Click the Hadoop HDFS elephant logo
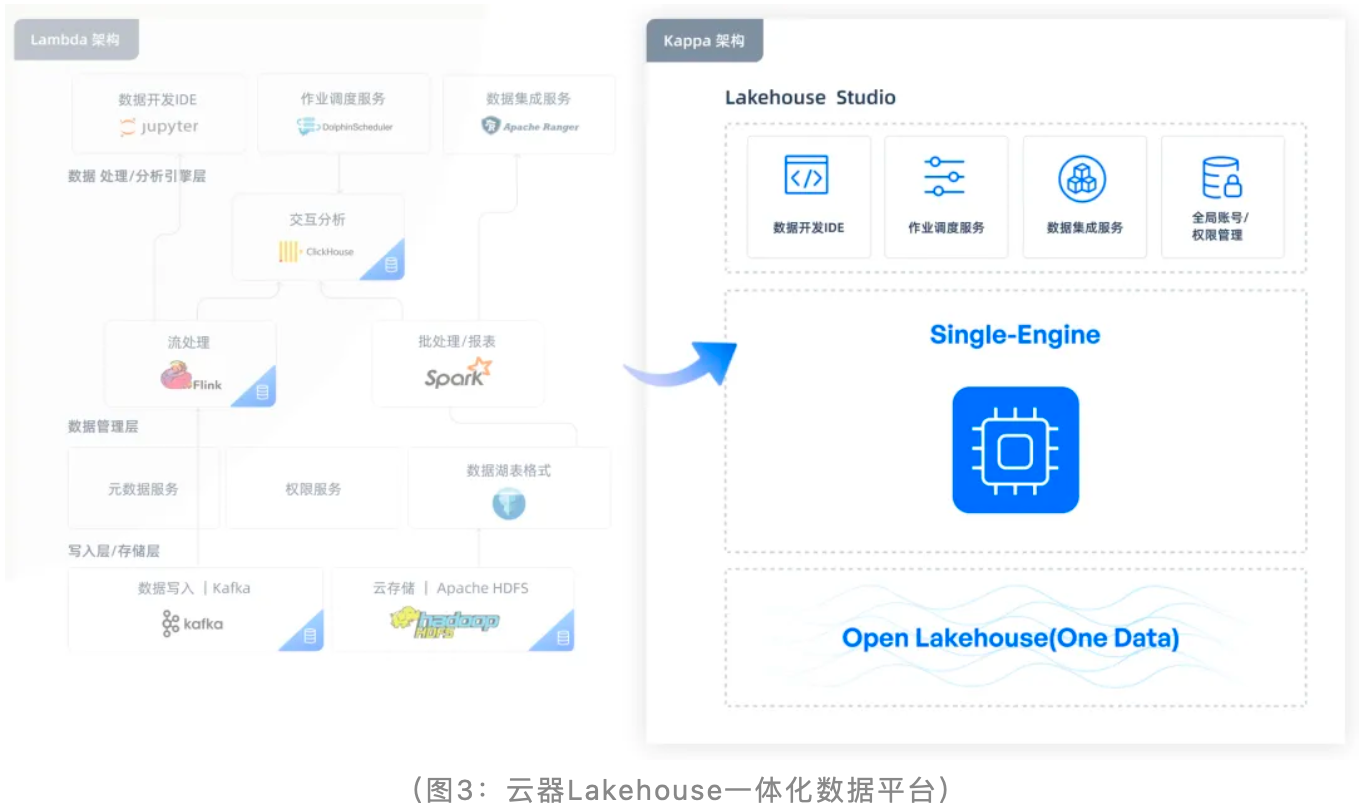Viewport: 1360px width, 810px height. click(445, 622)
